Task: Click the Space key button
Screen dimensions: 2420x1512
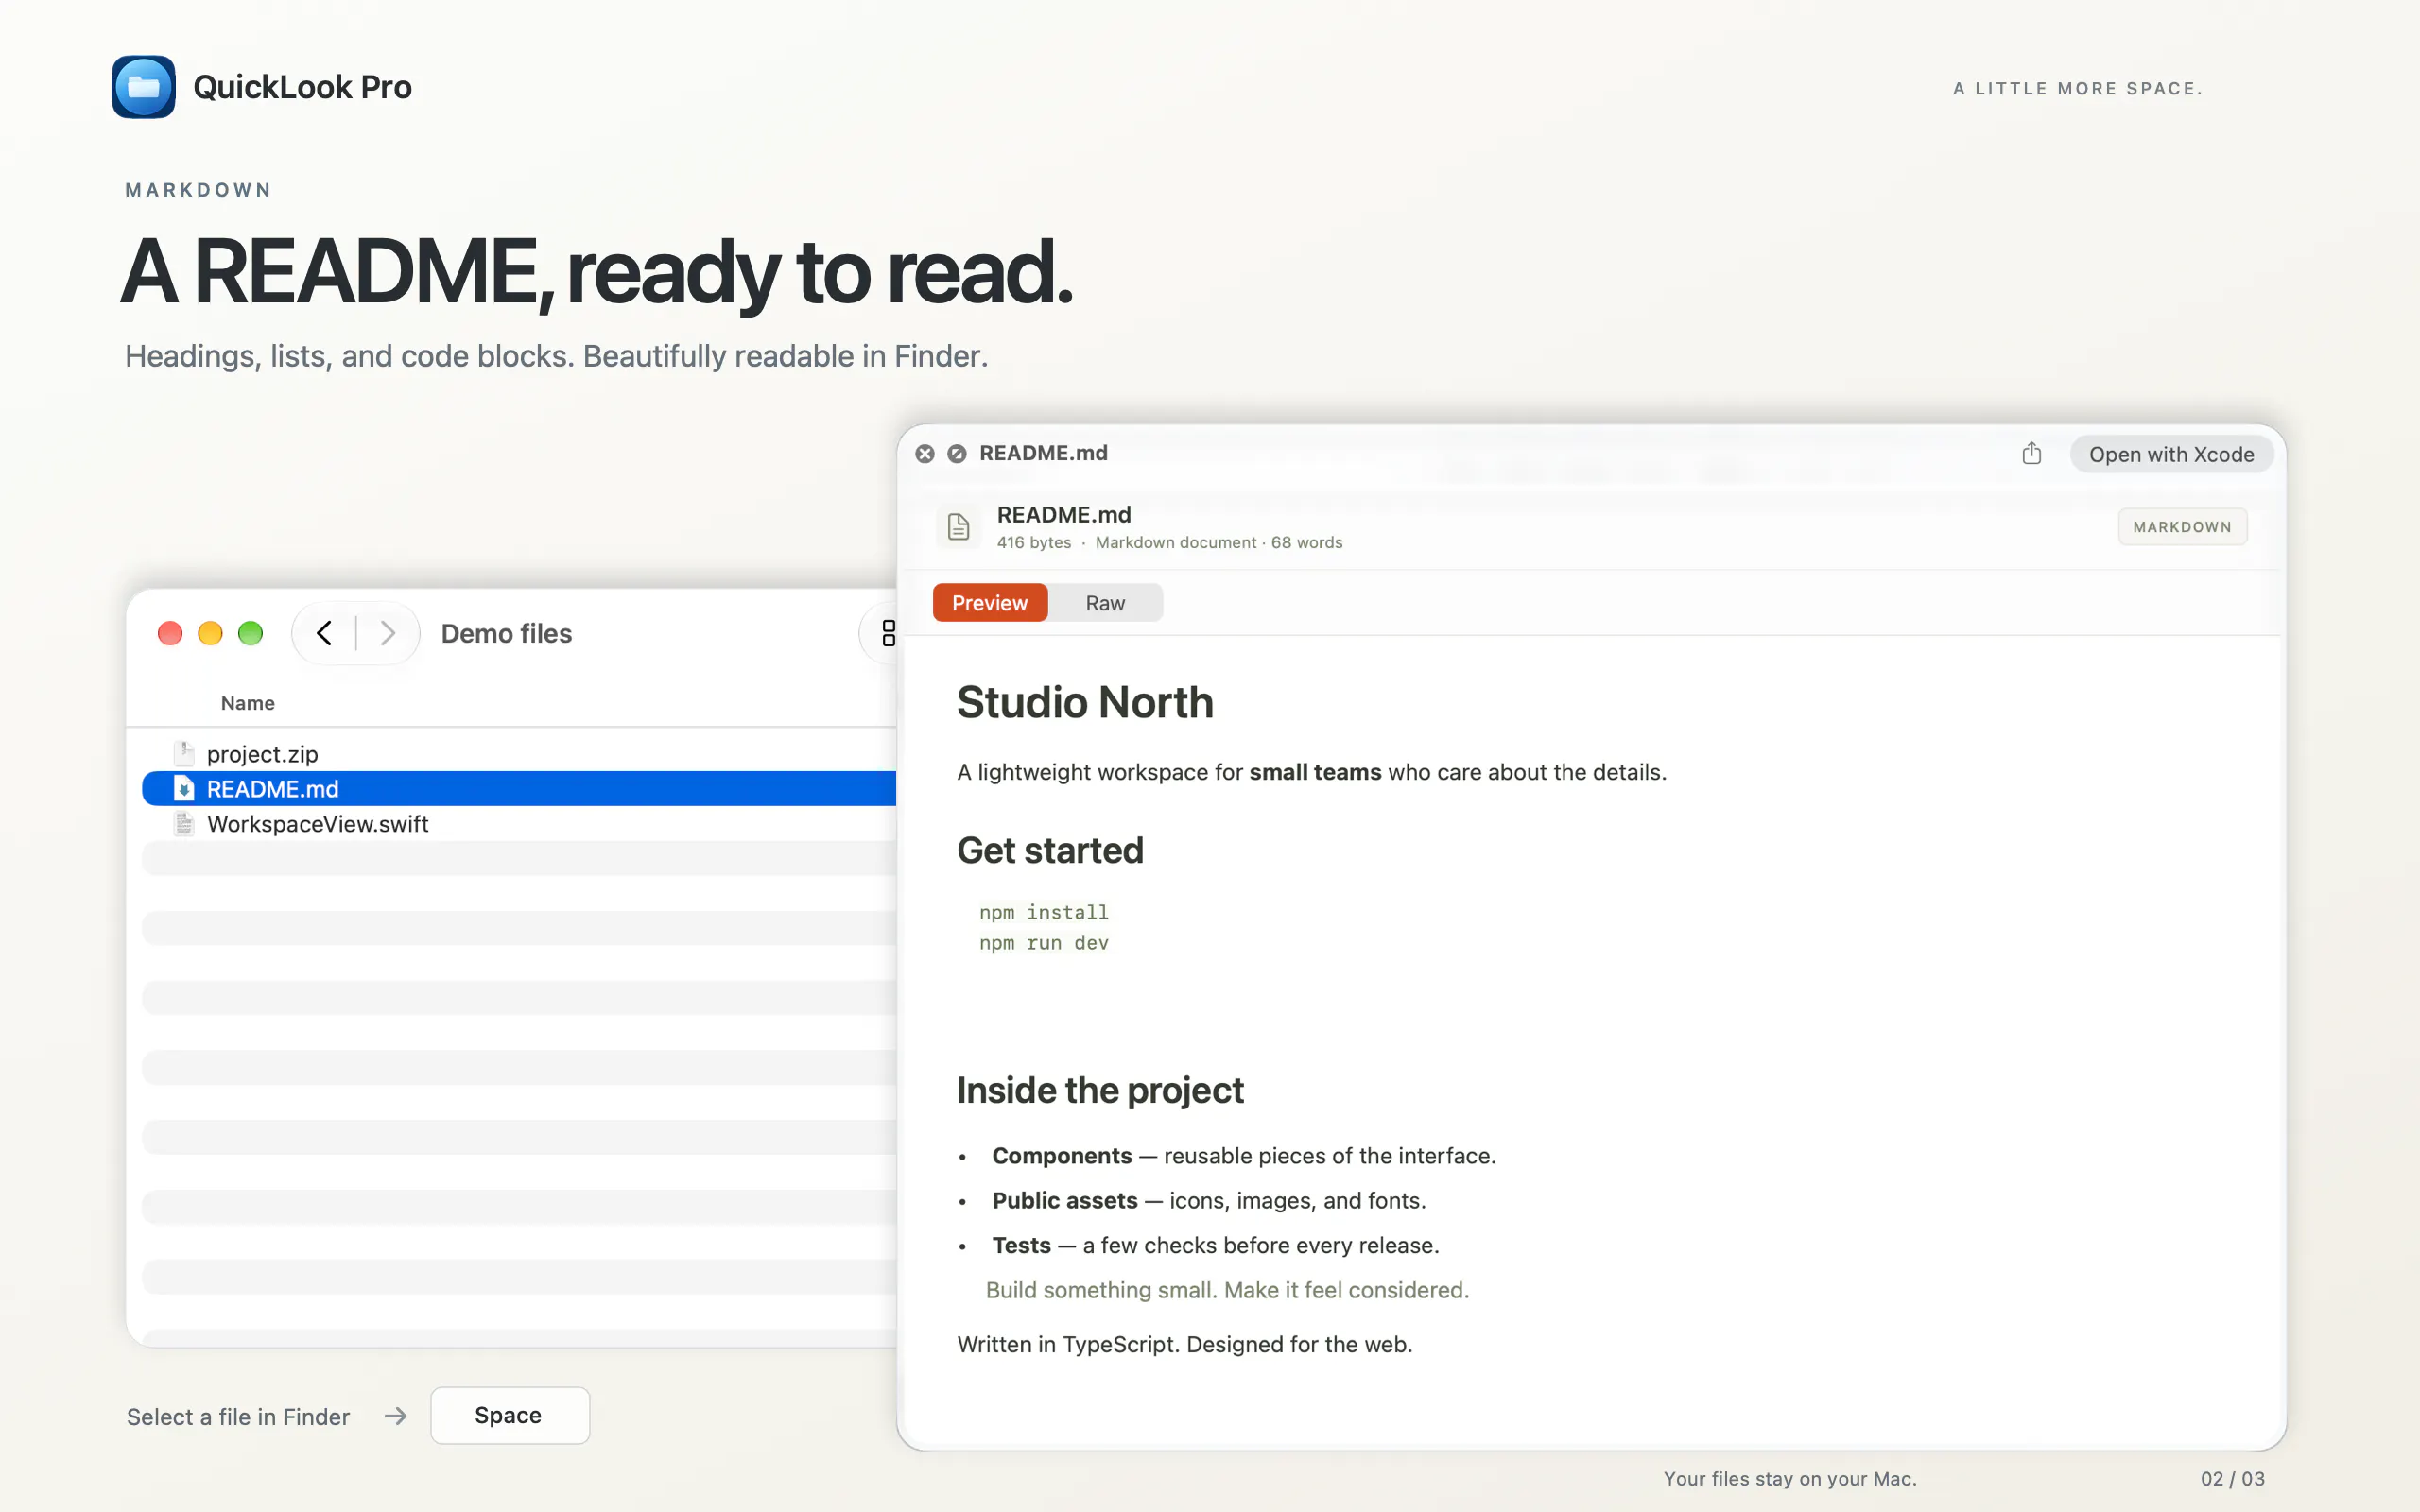Action: tap(509, 1415)
